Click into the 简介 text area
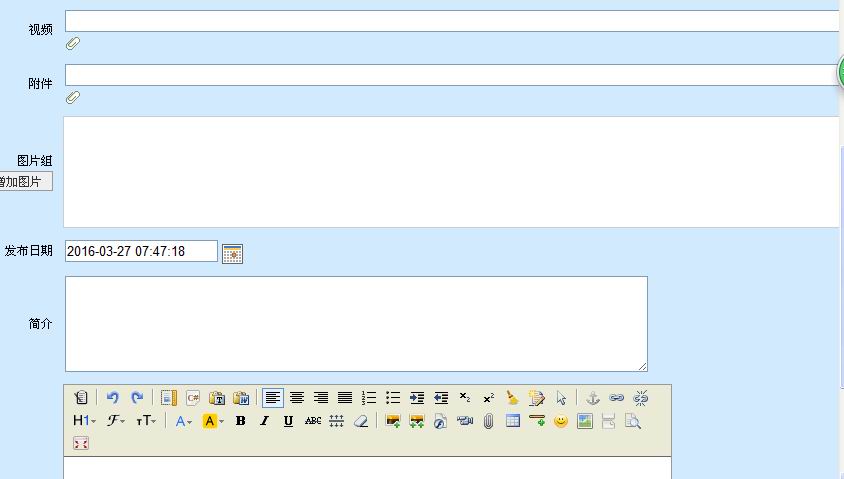 click(356, 324)
